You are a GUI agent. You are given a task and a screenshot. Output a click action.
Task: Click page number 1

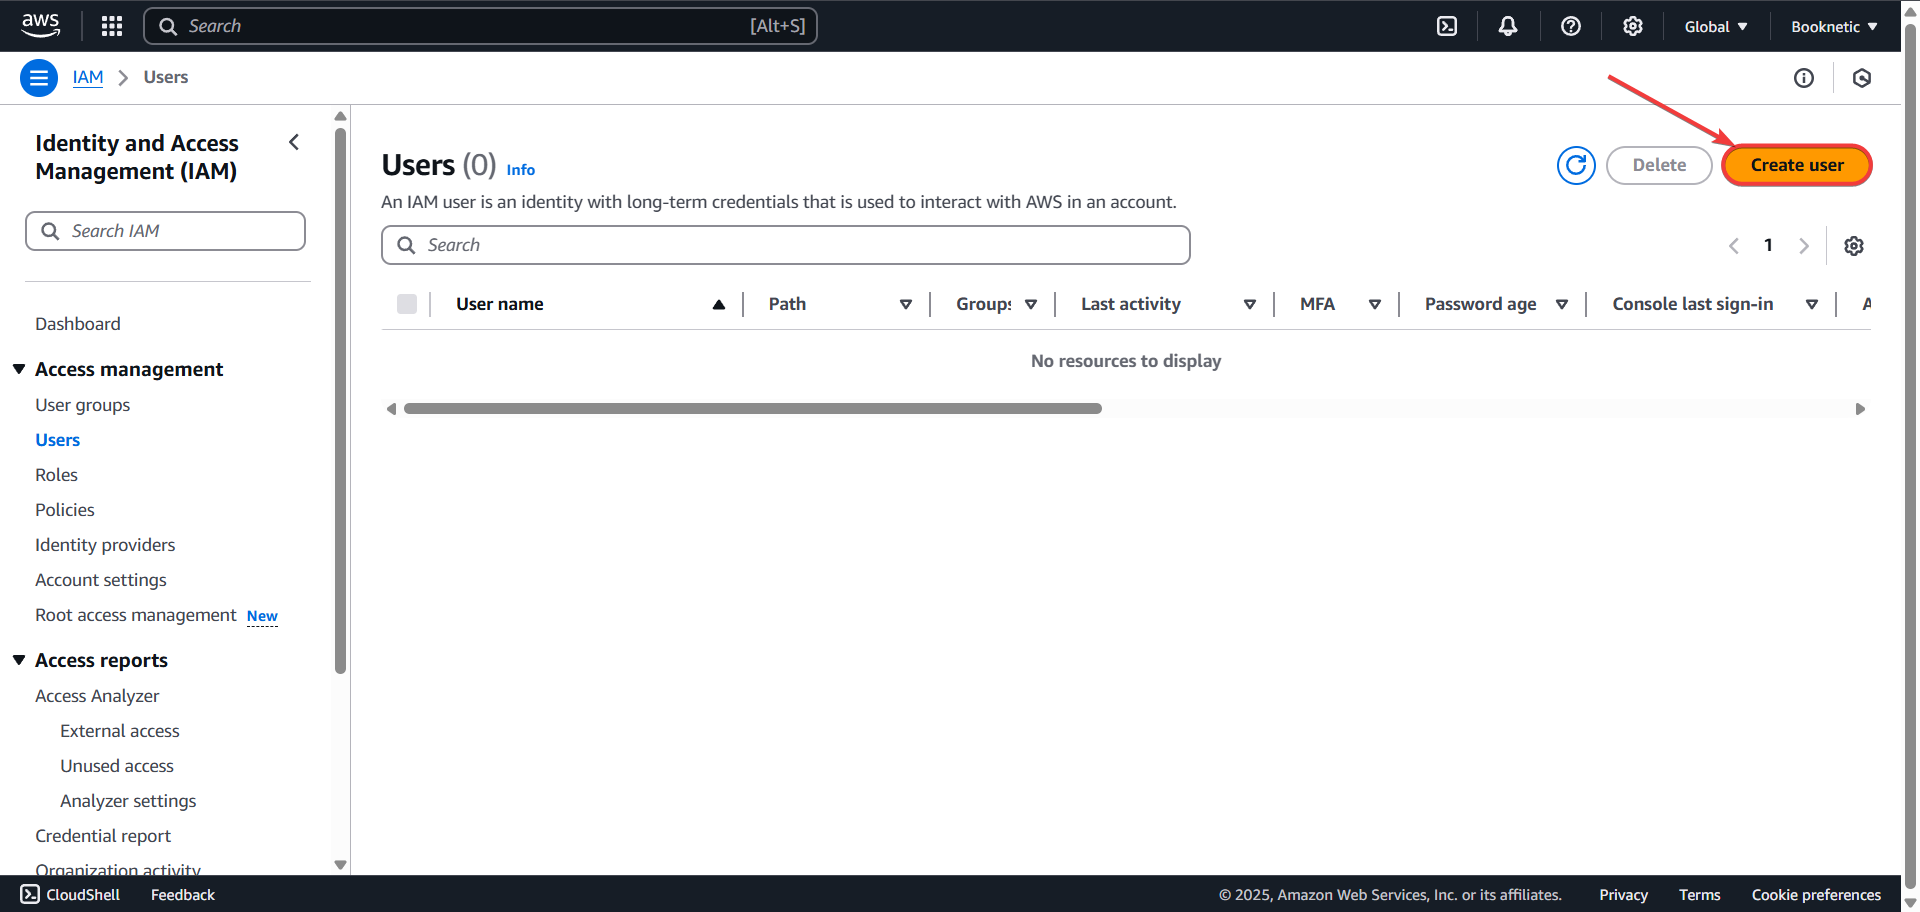coord(1768,245)
